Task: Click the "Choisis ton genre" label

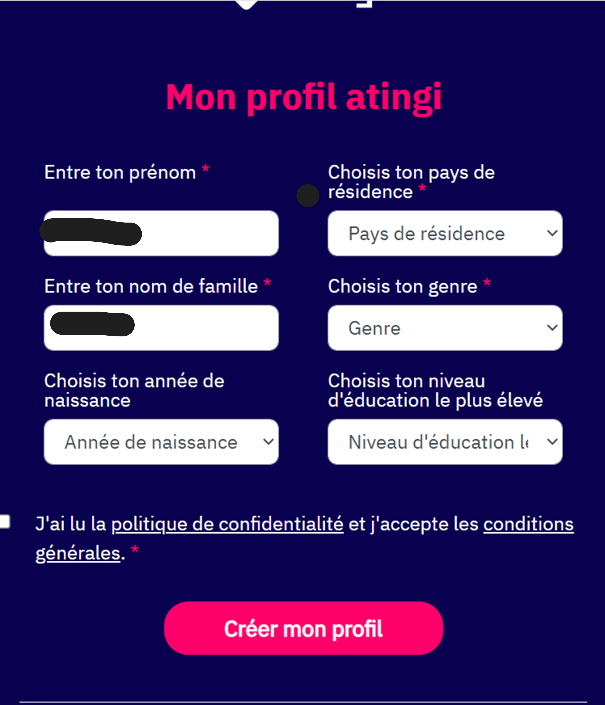Action: (x=402, y=286)
